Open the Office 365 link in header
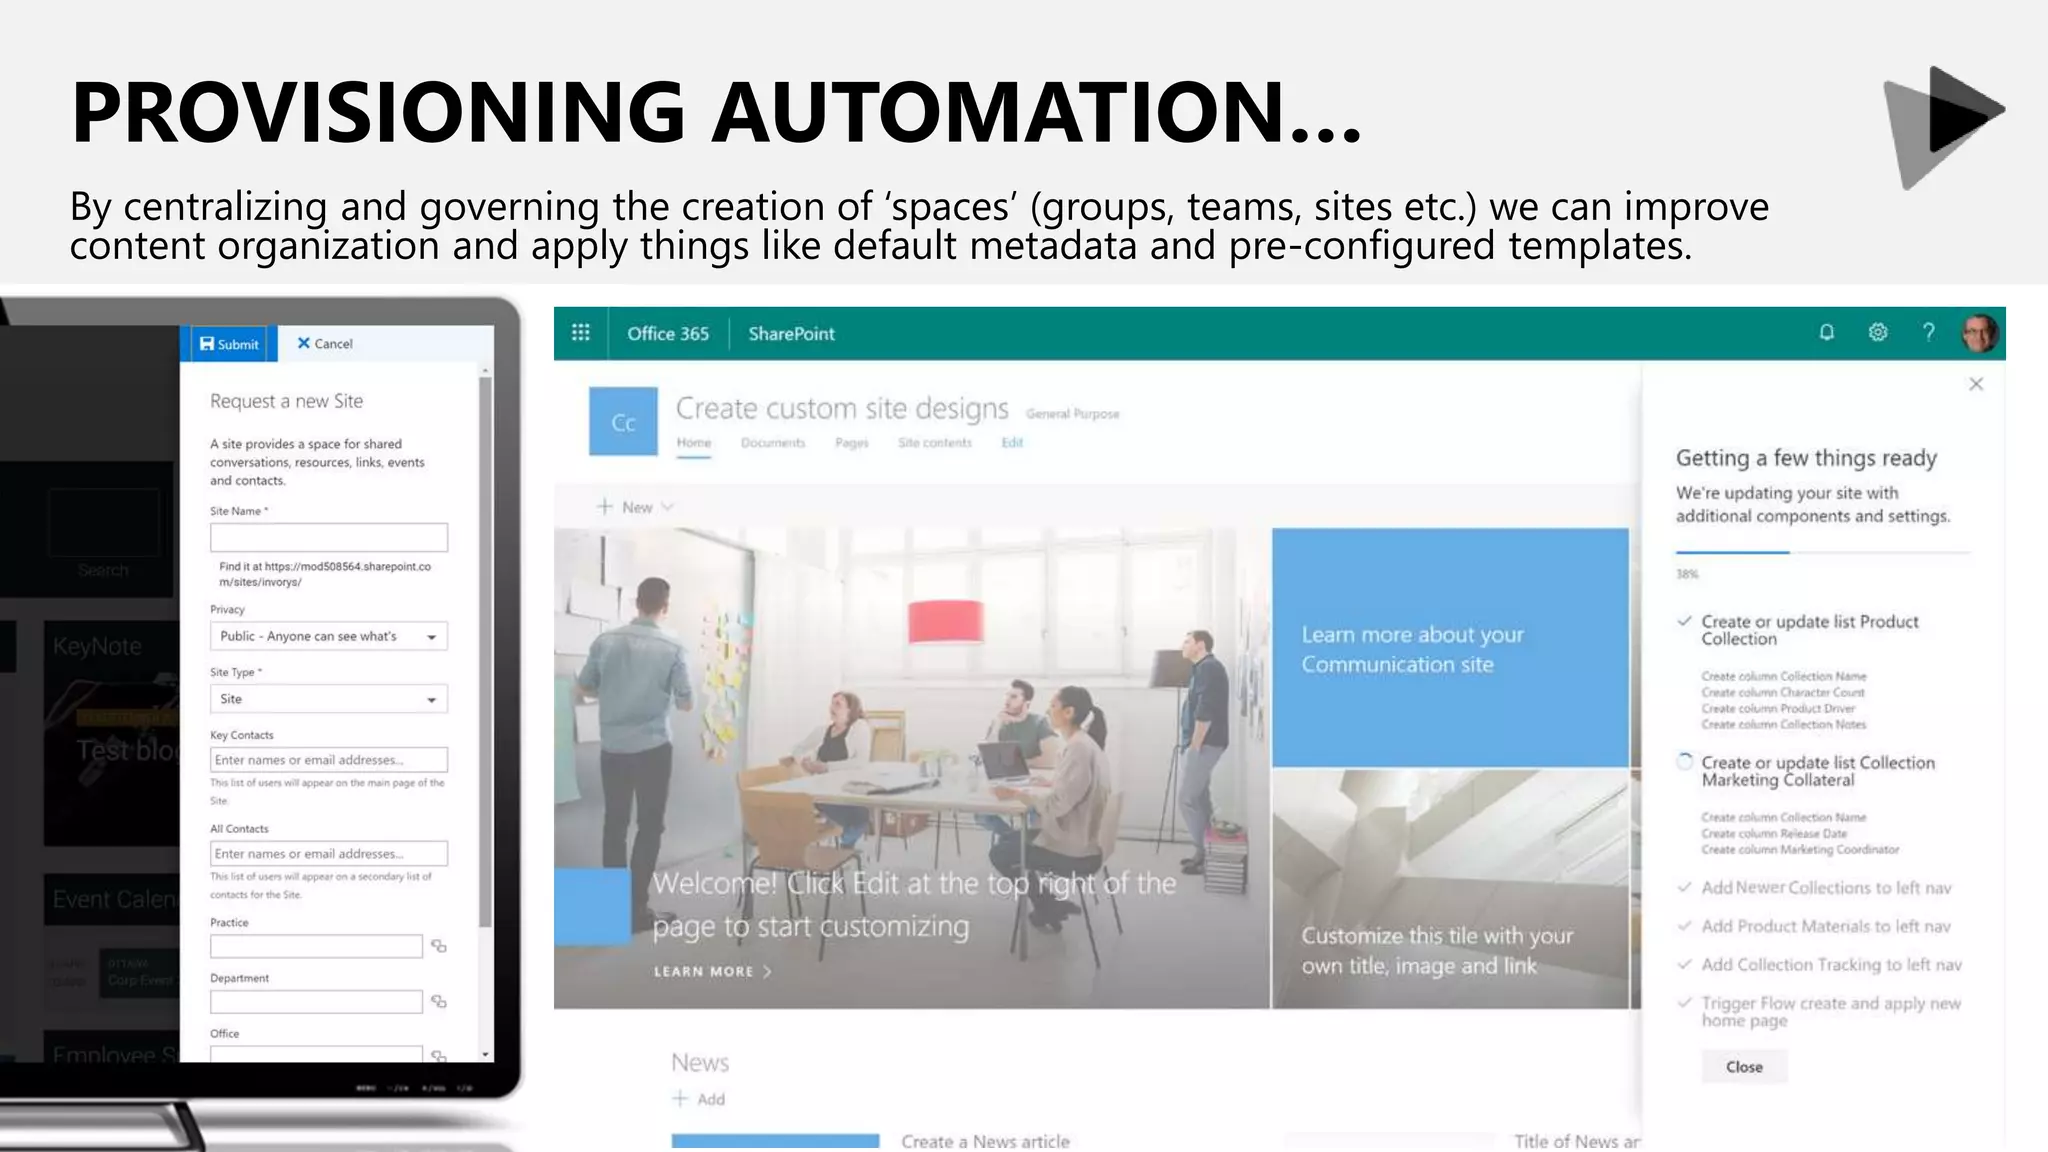Screen dimensions: 2048x1152 [668, 333]
